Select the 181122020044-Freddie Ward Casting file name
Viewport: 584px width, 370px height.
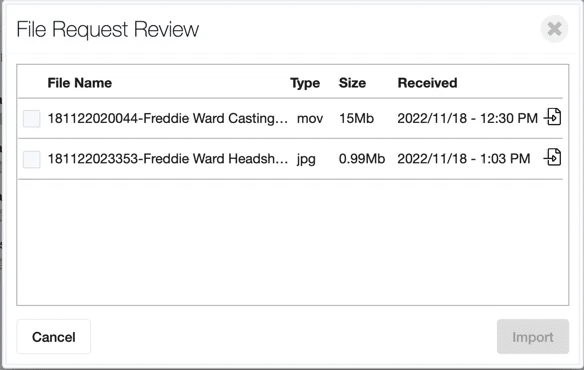[x=168, y=118]
